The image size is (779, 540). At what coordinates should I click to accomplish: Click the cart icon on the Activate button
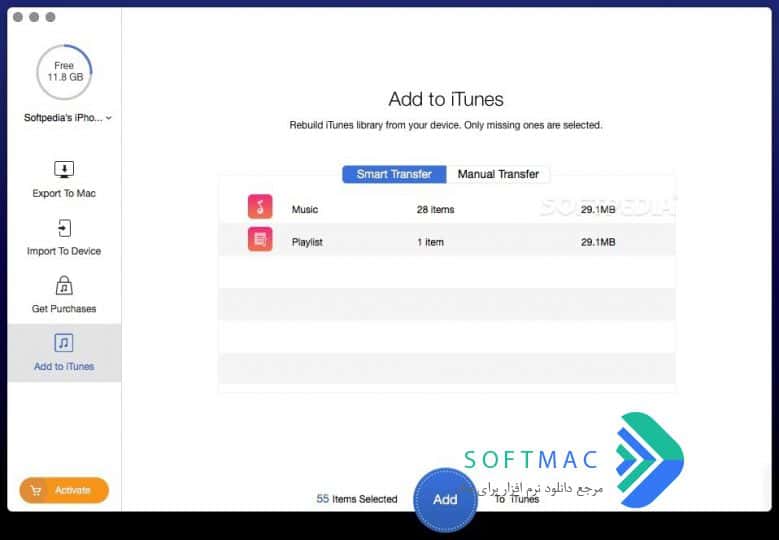[36, 491]
